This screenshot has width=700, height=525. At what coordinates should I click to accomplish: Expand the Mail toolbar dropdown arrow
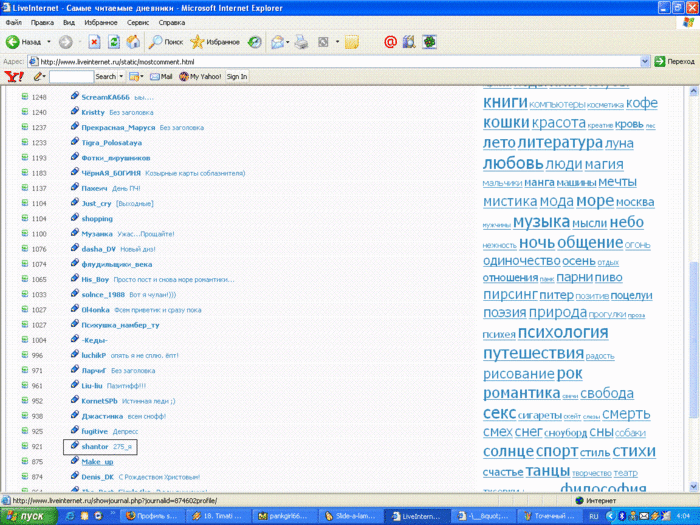(x=288, y=42)
